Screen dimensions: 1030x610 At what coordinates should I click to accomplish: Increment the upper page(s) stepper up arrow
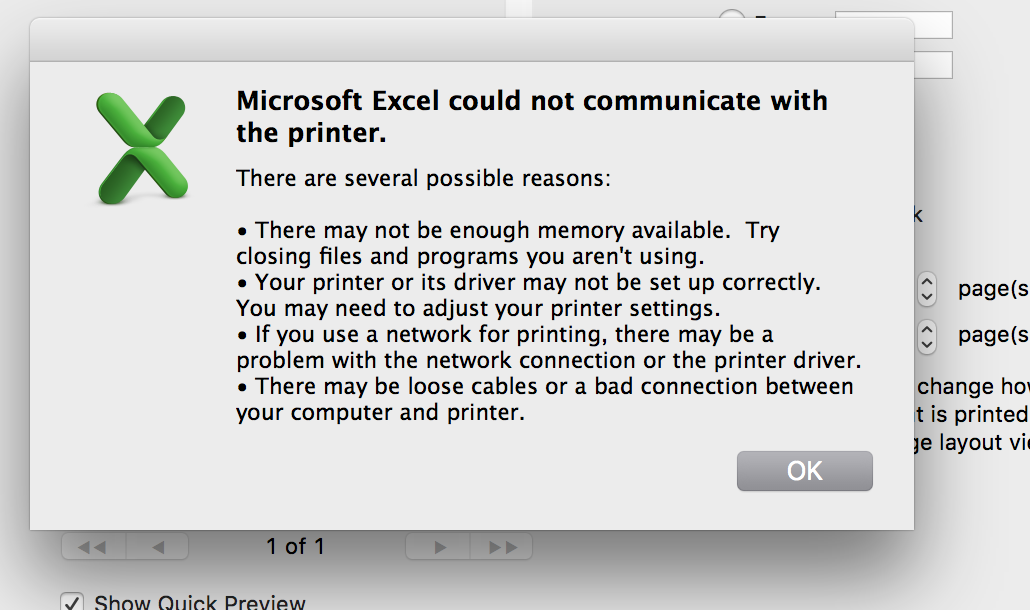[x=927, y=282]
